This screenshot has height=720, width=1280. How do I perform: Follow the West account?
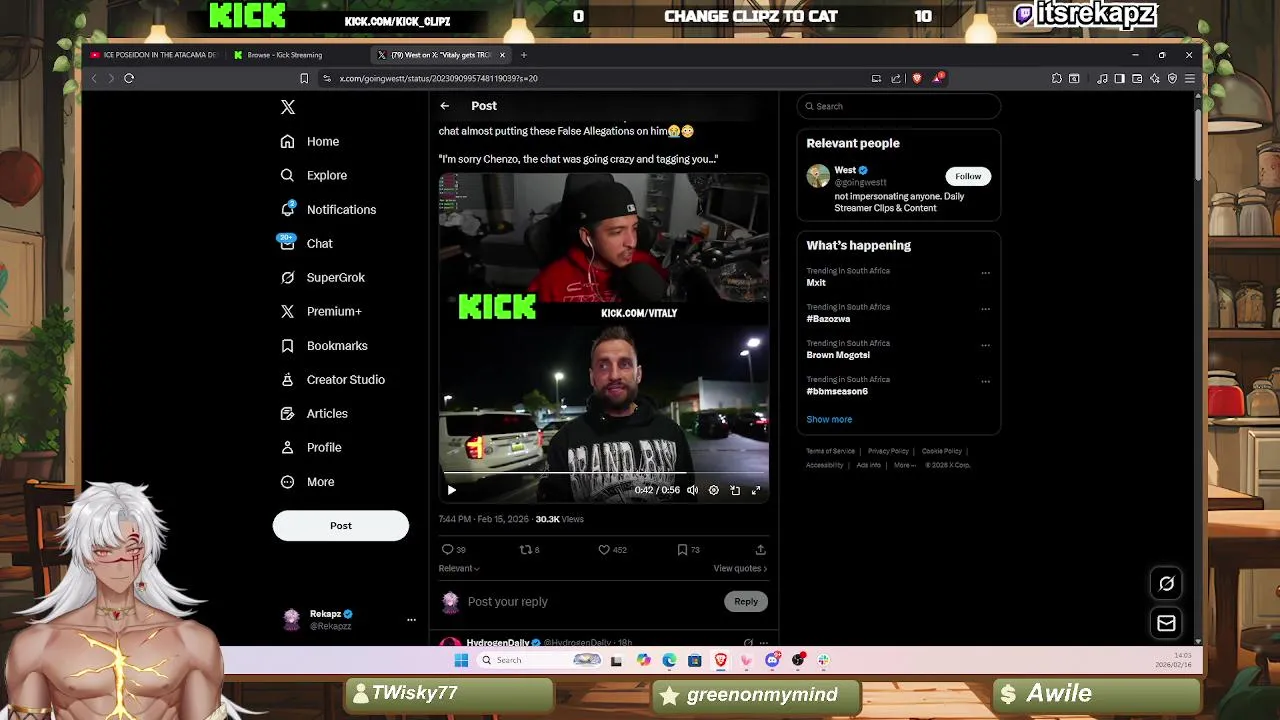[968, 176]
